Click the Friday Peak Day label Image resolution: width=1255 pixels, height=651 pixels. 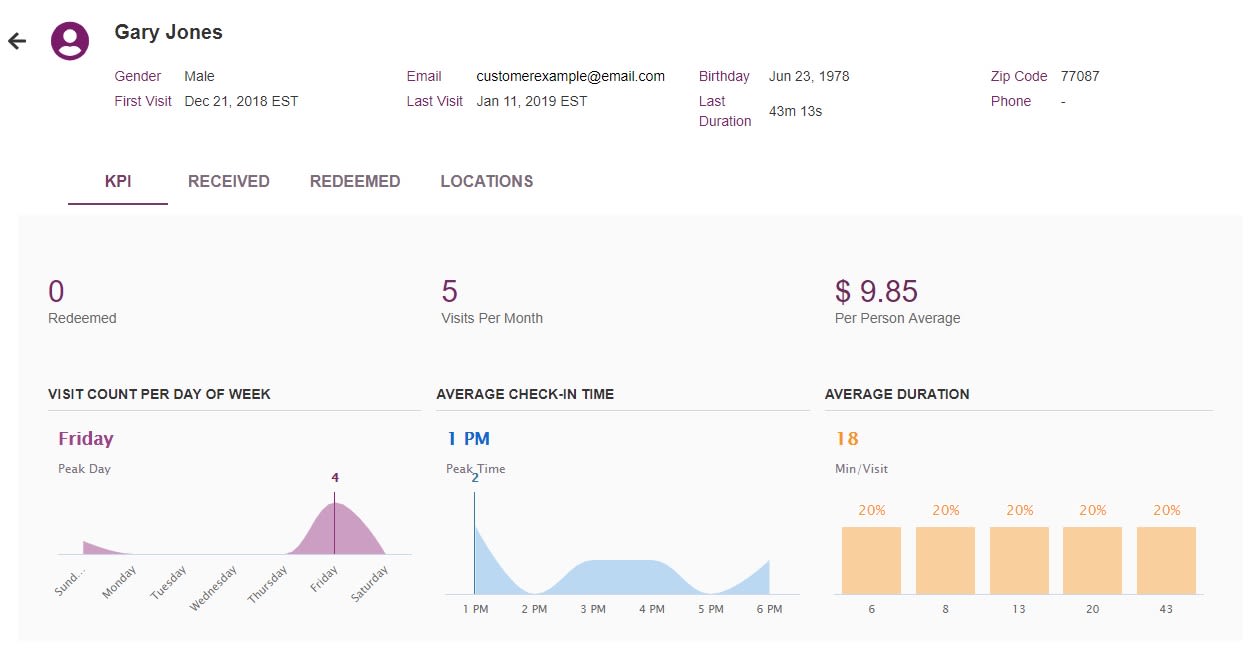[x=85, y=438]
